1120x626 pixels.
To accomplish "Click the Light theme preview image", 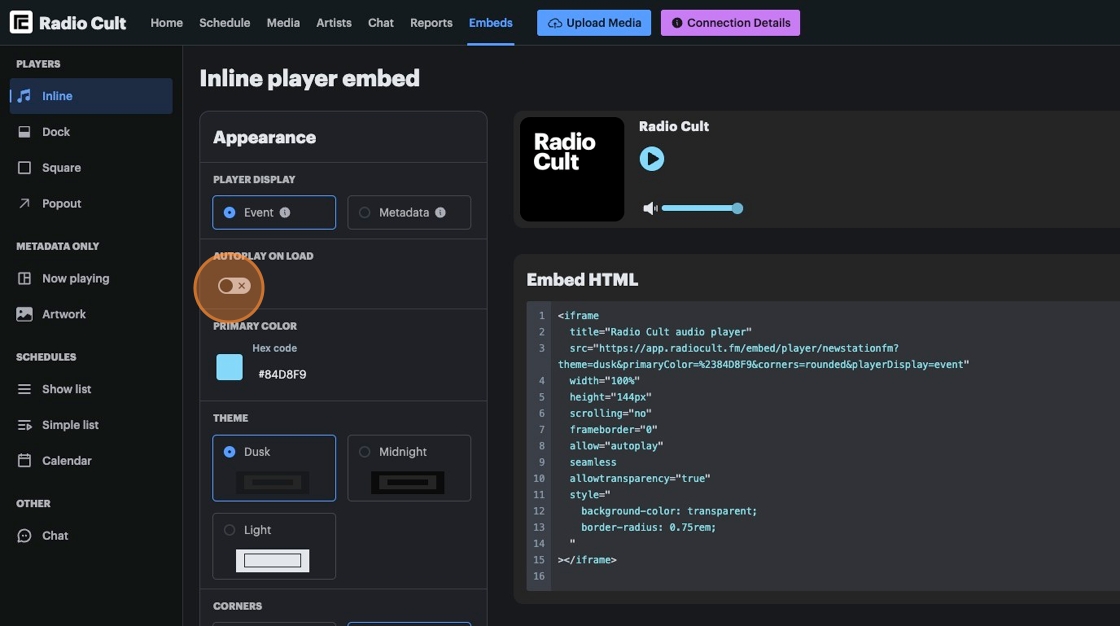I will [x=273, y=560].
